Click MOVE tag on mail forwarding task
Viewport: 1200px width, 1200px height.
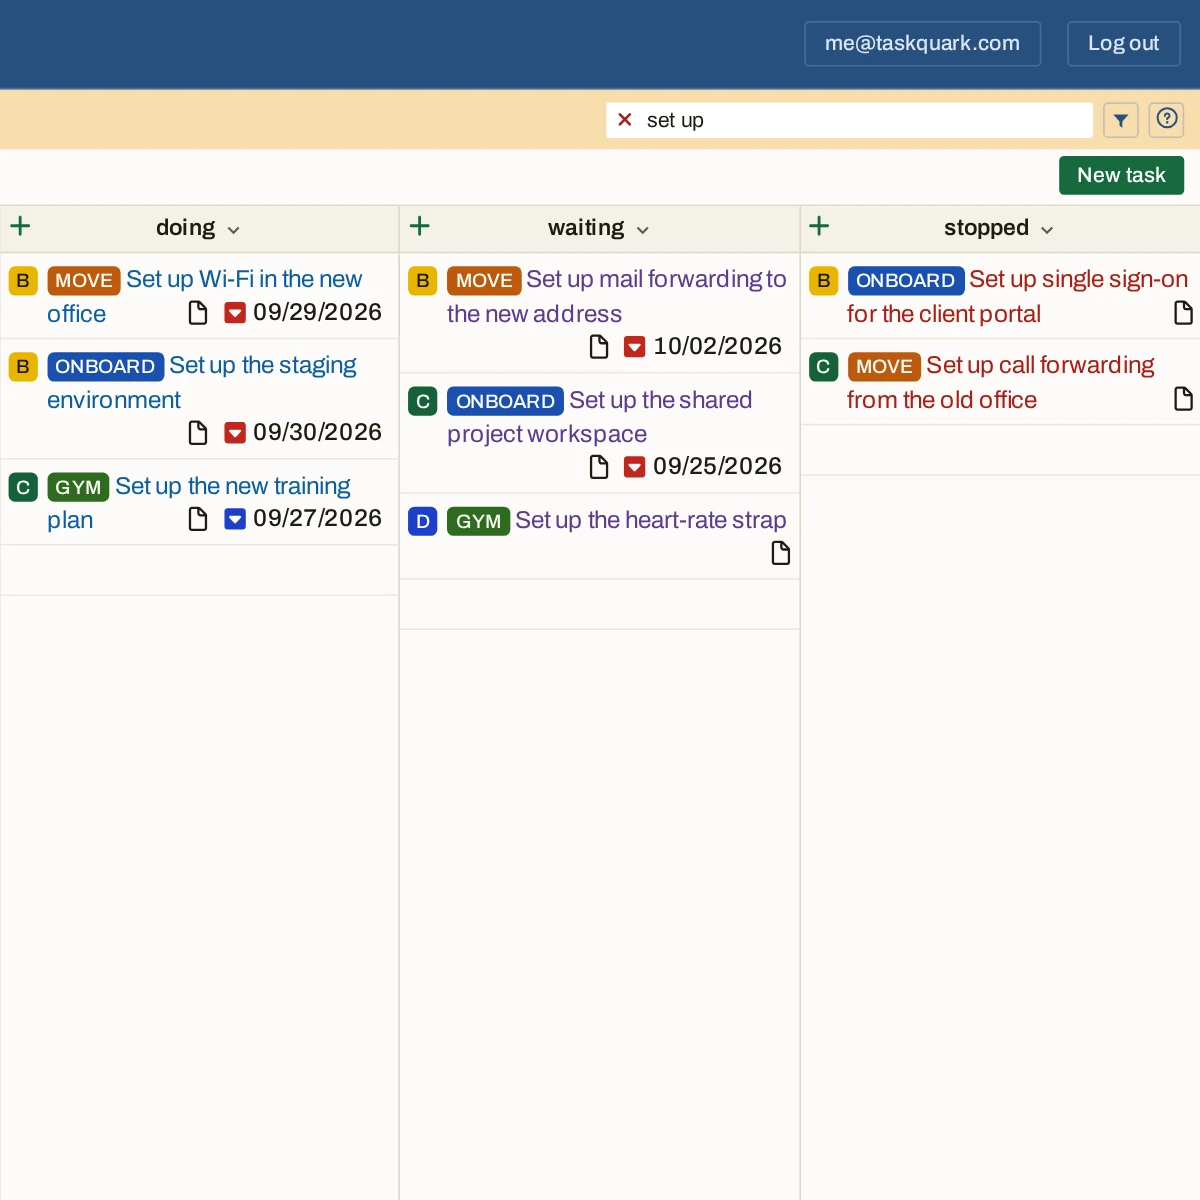pyautogui.click(x=484, y=281)
